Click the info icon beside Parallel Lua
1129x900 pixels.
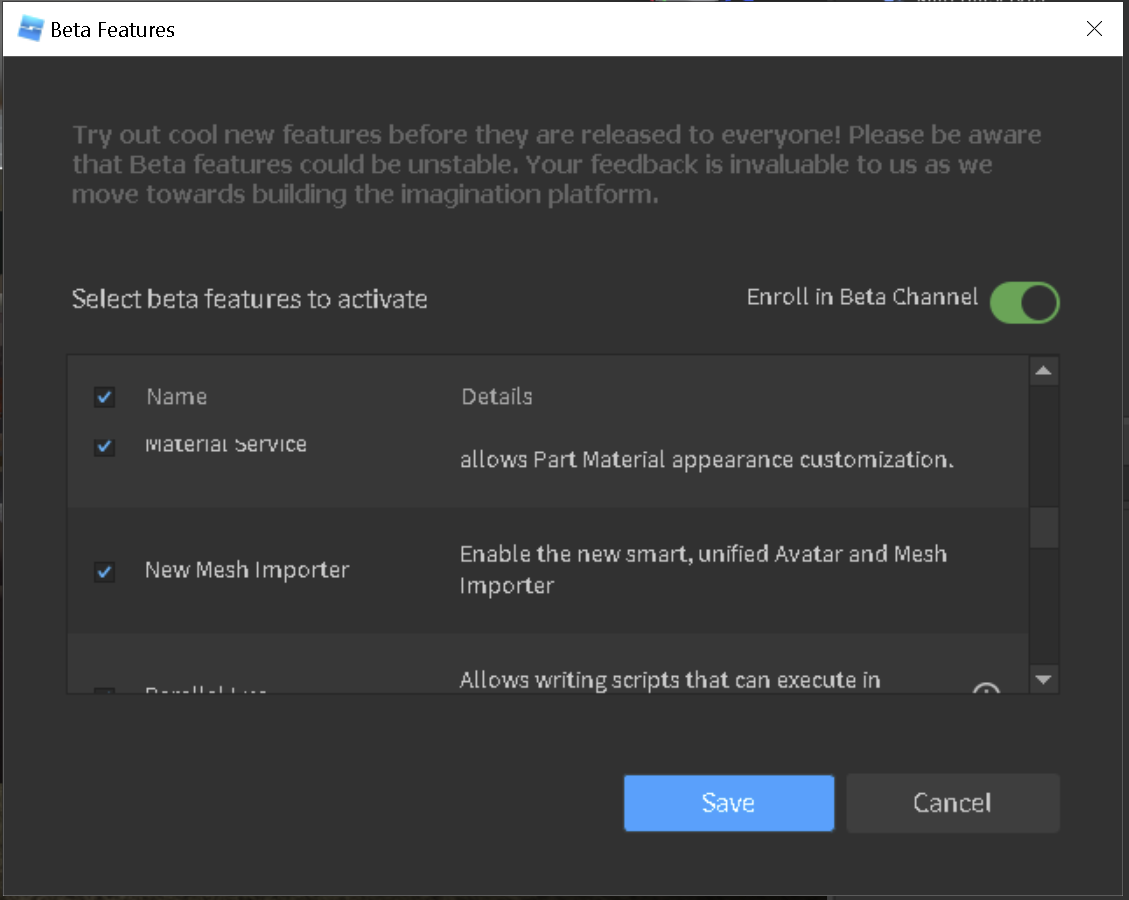click(986, 690)
